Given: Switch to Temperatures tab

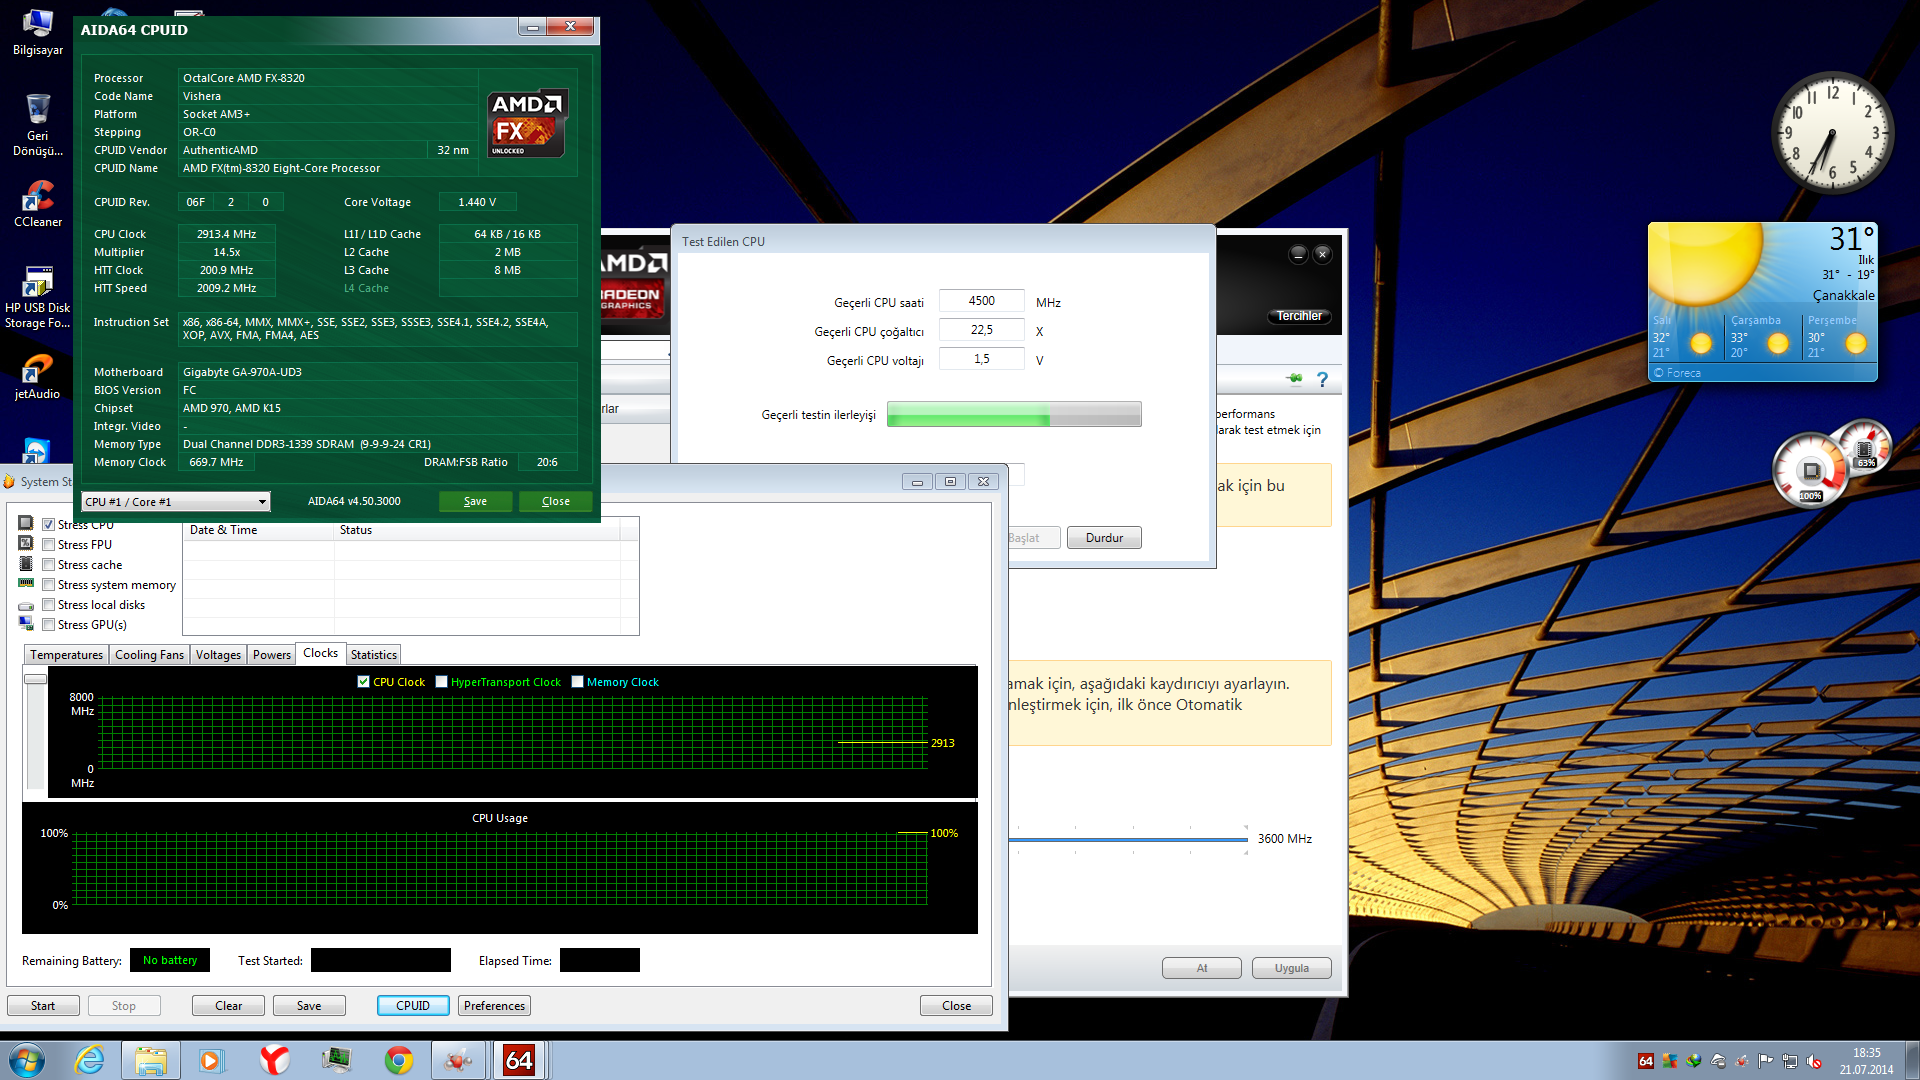Looking at the screenshot, I should (x=66, y=655).
